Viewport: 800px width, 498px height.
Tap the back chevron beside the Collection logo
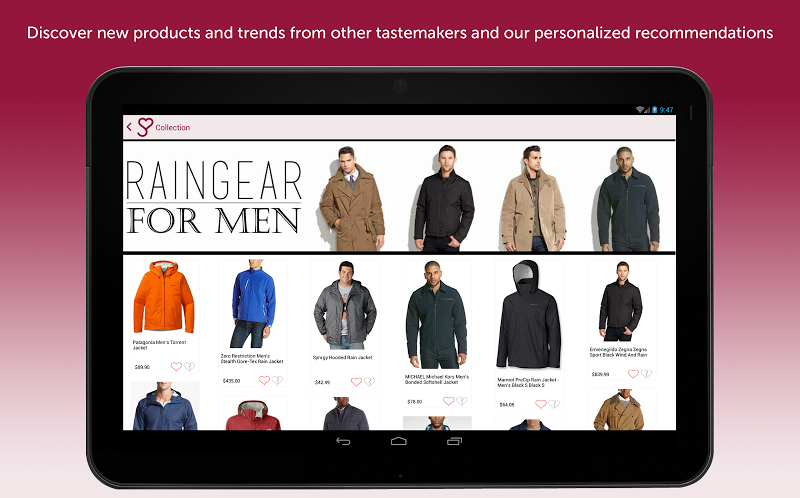coord(129,127)
